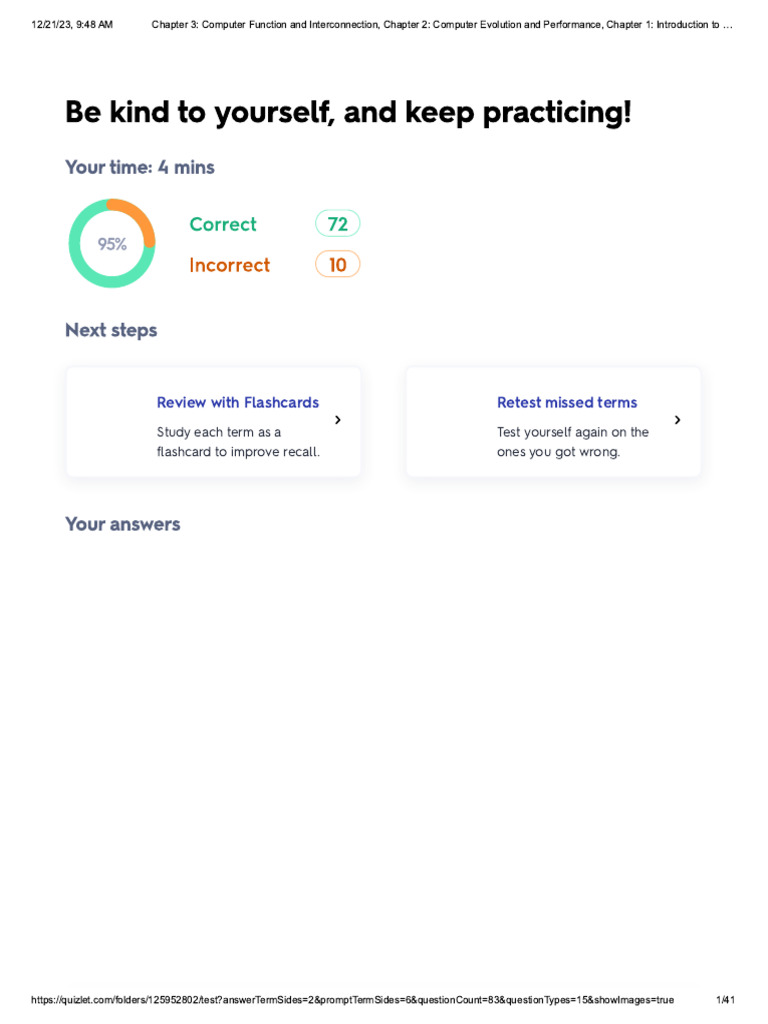Viewport: 768px width, 1024px height.
Task: Select the green Correct label
Action: pyautogui.click(x=223, y=224)
